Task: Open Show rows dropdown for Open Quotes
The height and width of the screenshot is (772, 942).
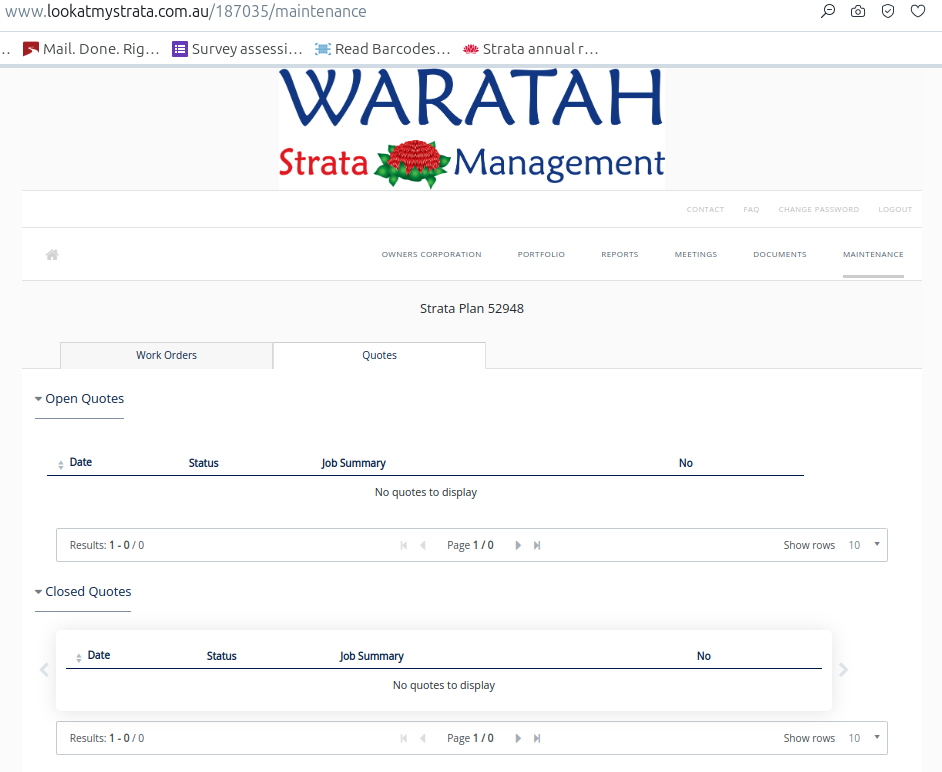Action: (x=864, y=545)
